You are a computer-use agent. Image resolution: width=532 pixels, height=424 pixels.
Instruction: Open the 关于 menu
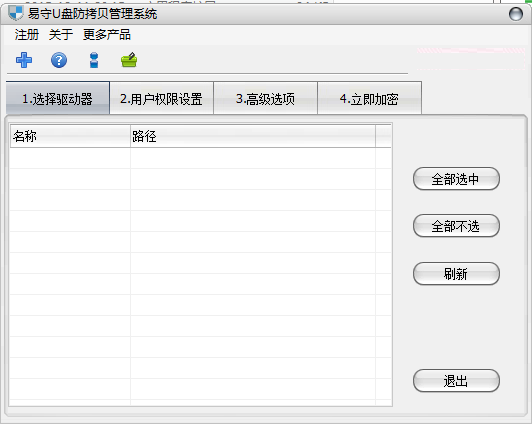pos(61,35)
